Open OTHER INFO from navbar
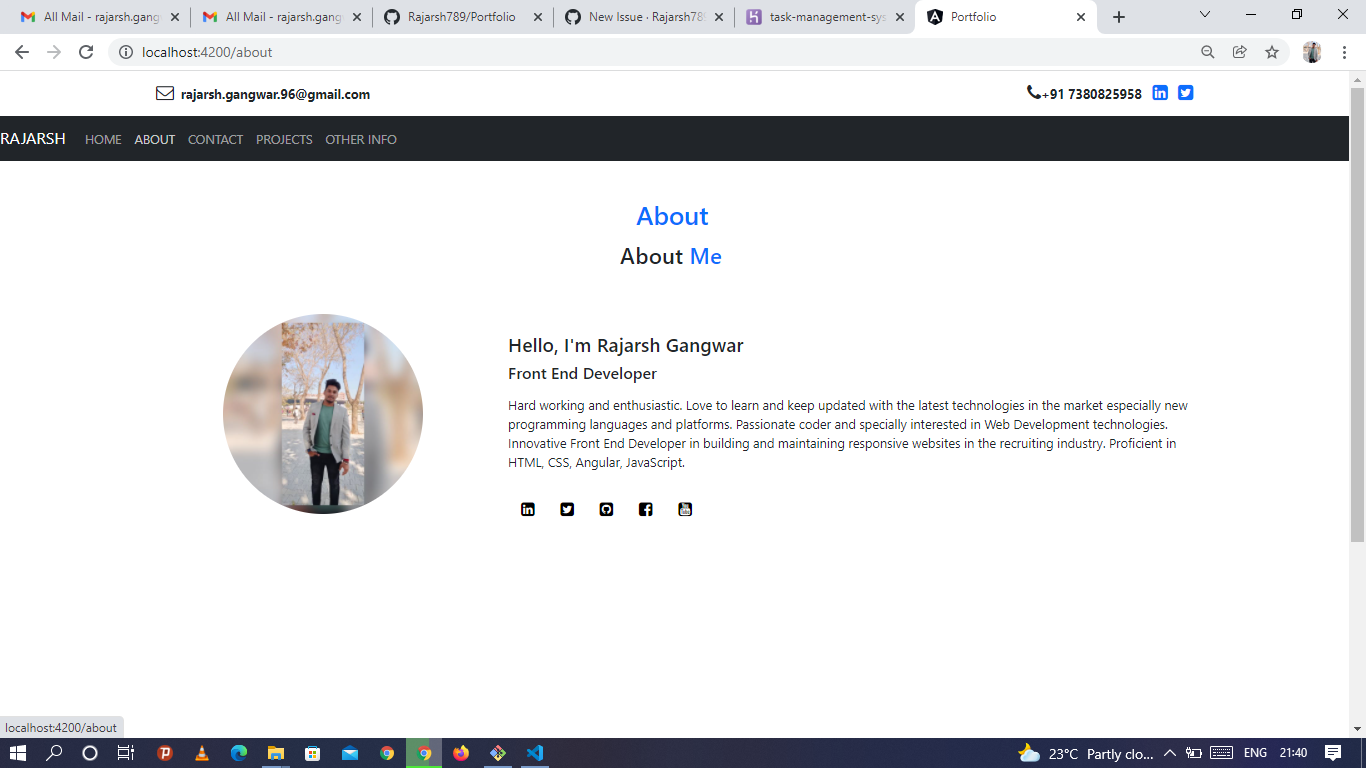This screenshot has width=1366, height=768. [361, 139]
